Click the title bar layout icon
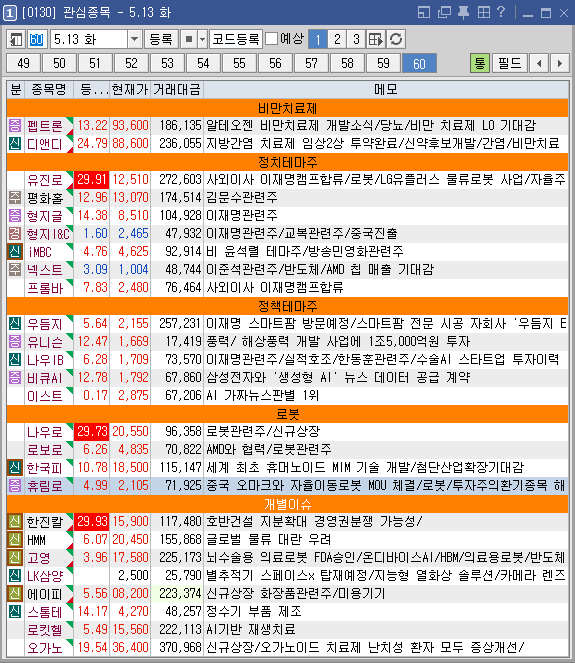Screen dimensions: 575x663 [424, 12]
